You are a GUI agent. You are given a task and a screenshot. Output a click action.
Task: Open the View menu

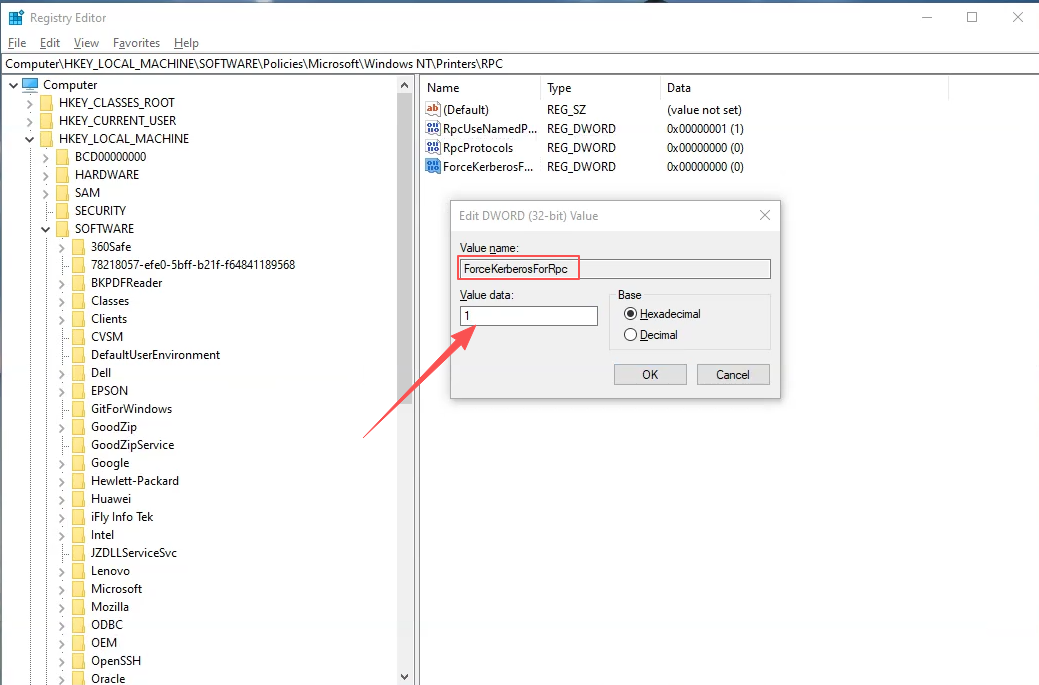pos(86,43)
